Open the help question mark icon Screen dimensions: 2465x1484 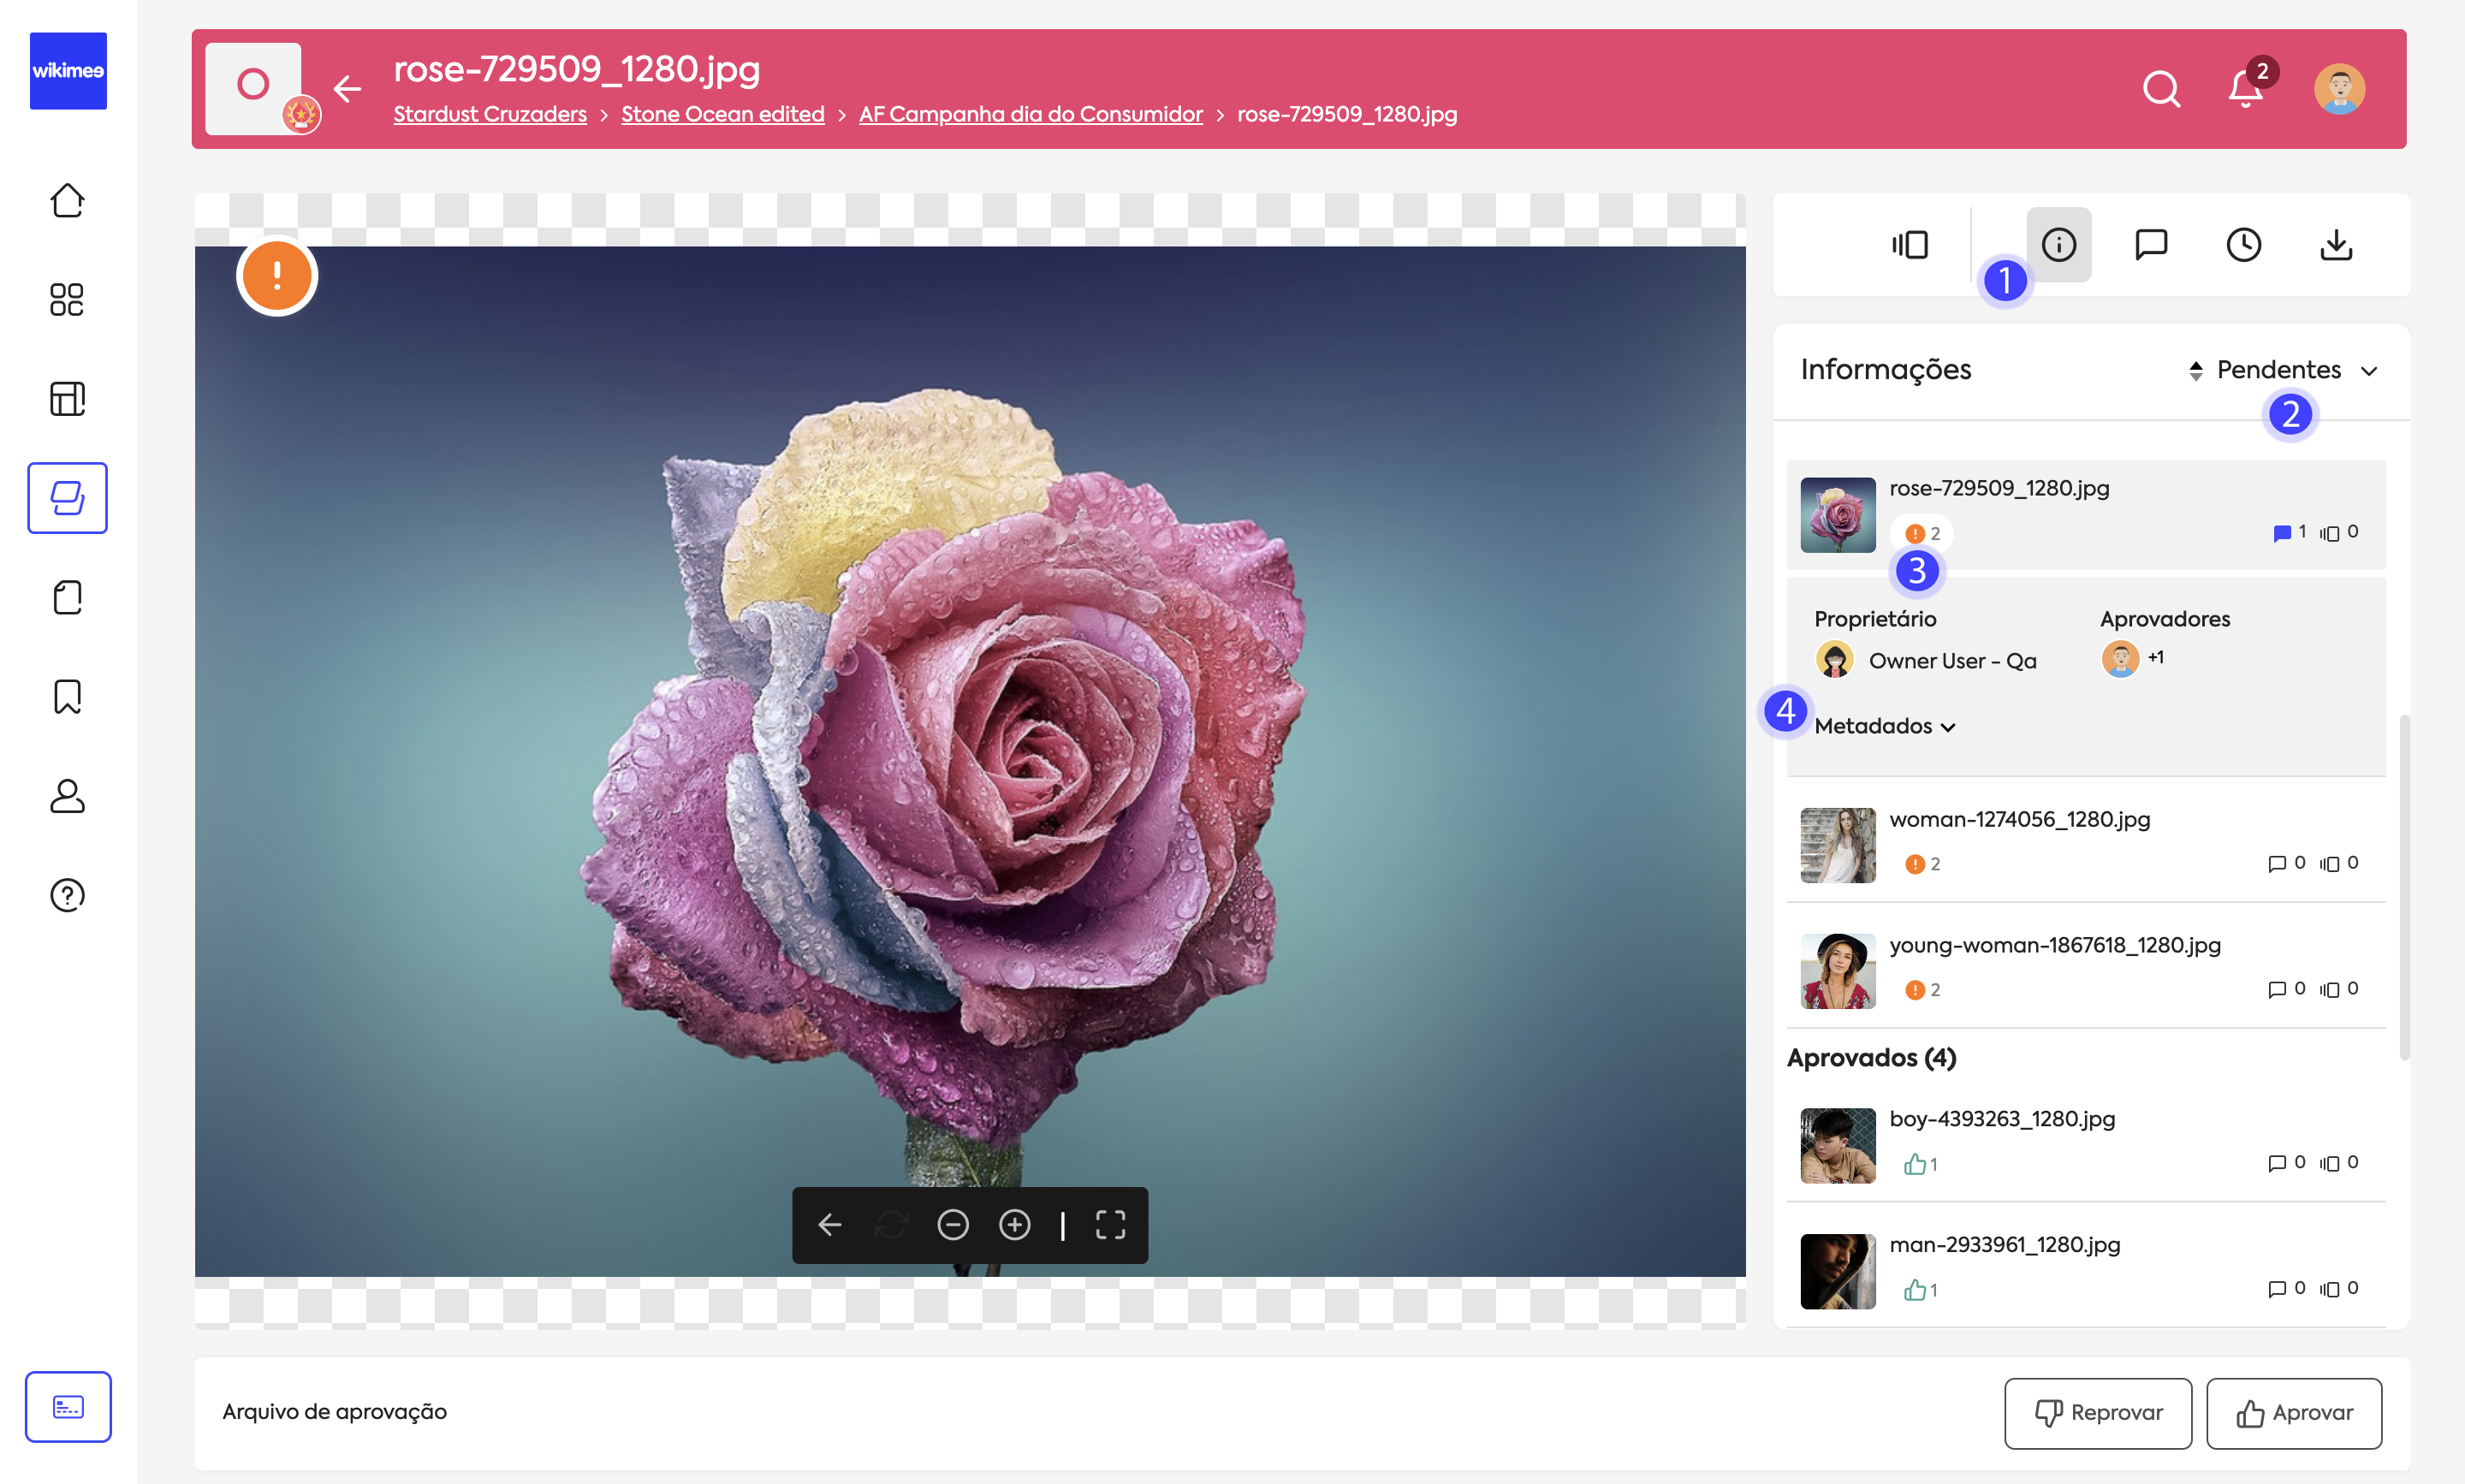pos(67,895)
